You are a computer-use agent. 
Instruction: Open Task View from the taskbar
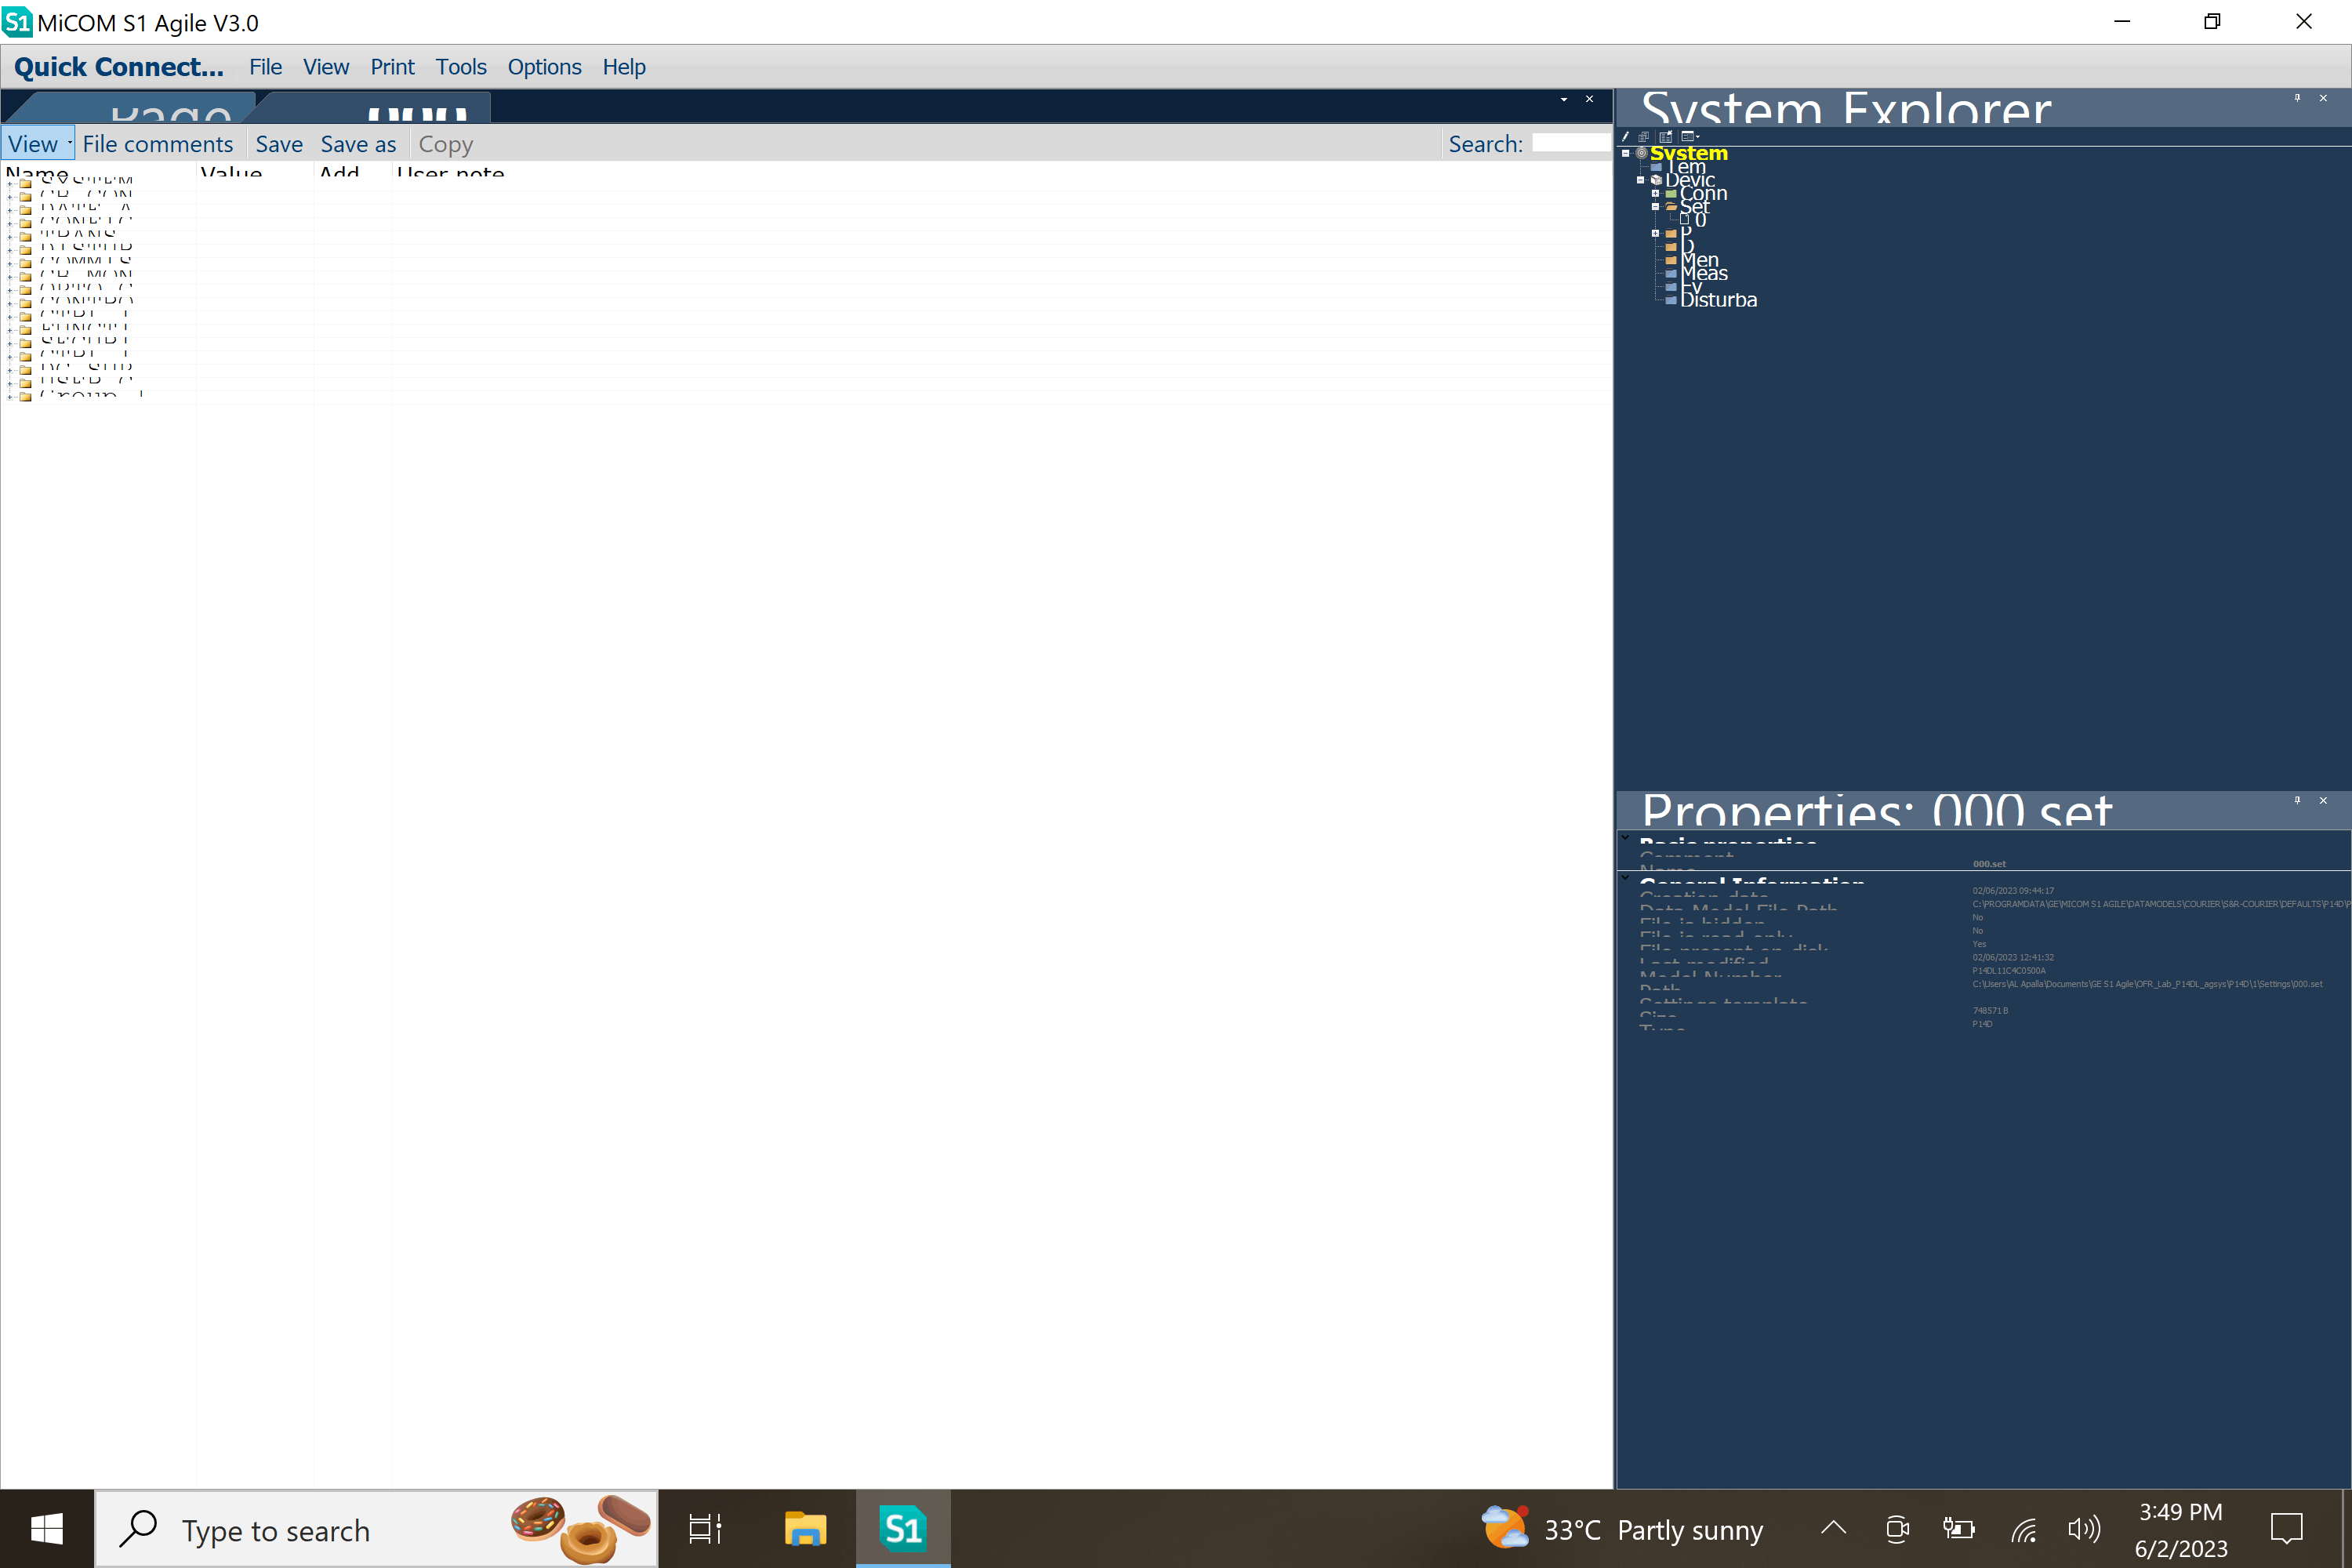pos(705,1529)
